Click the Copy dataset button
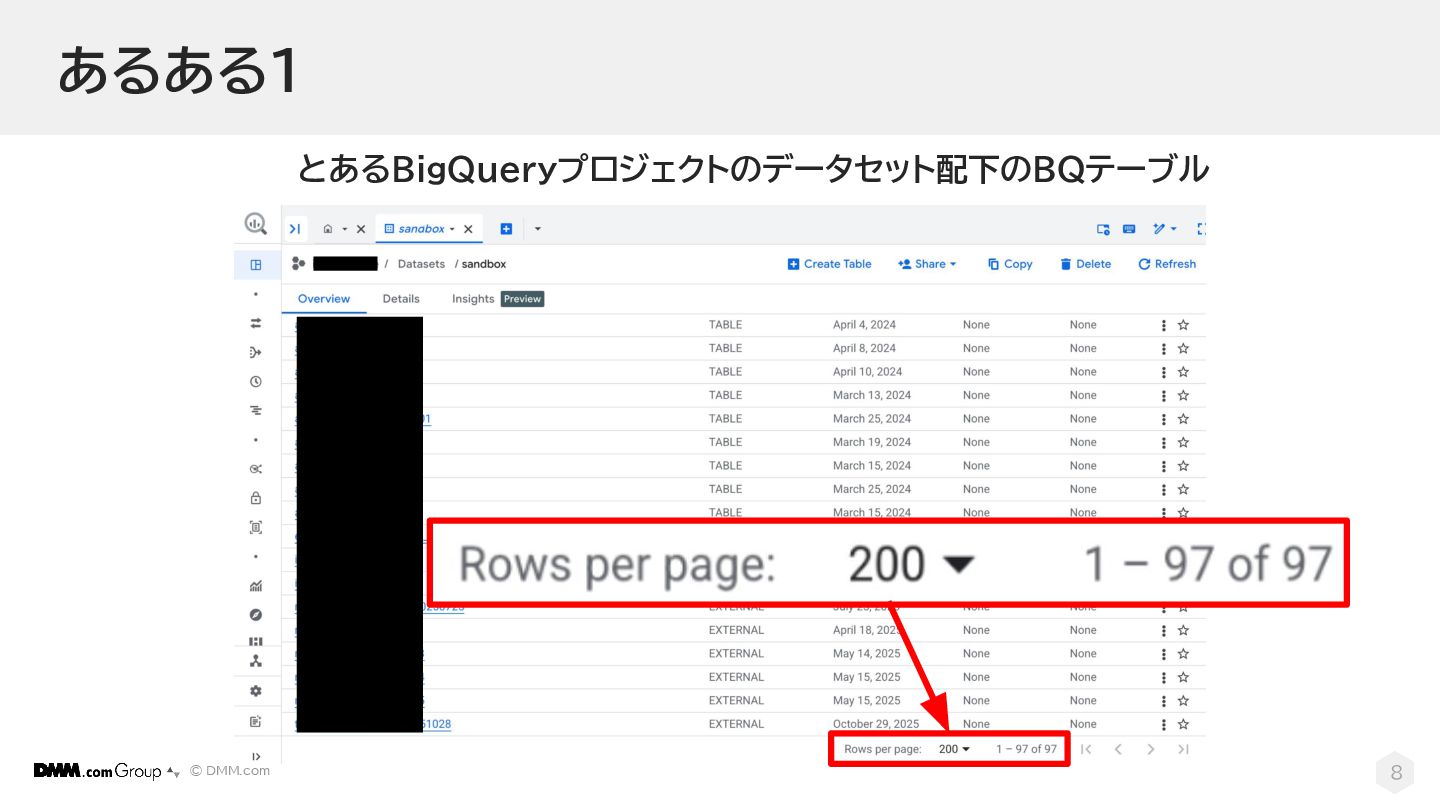This screenshot has width=1440, height=810. (x=1010, y=264)
